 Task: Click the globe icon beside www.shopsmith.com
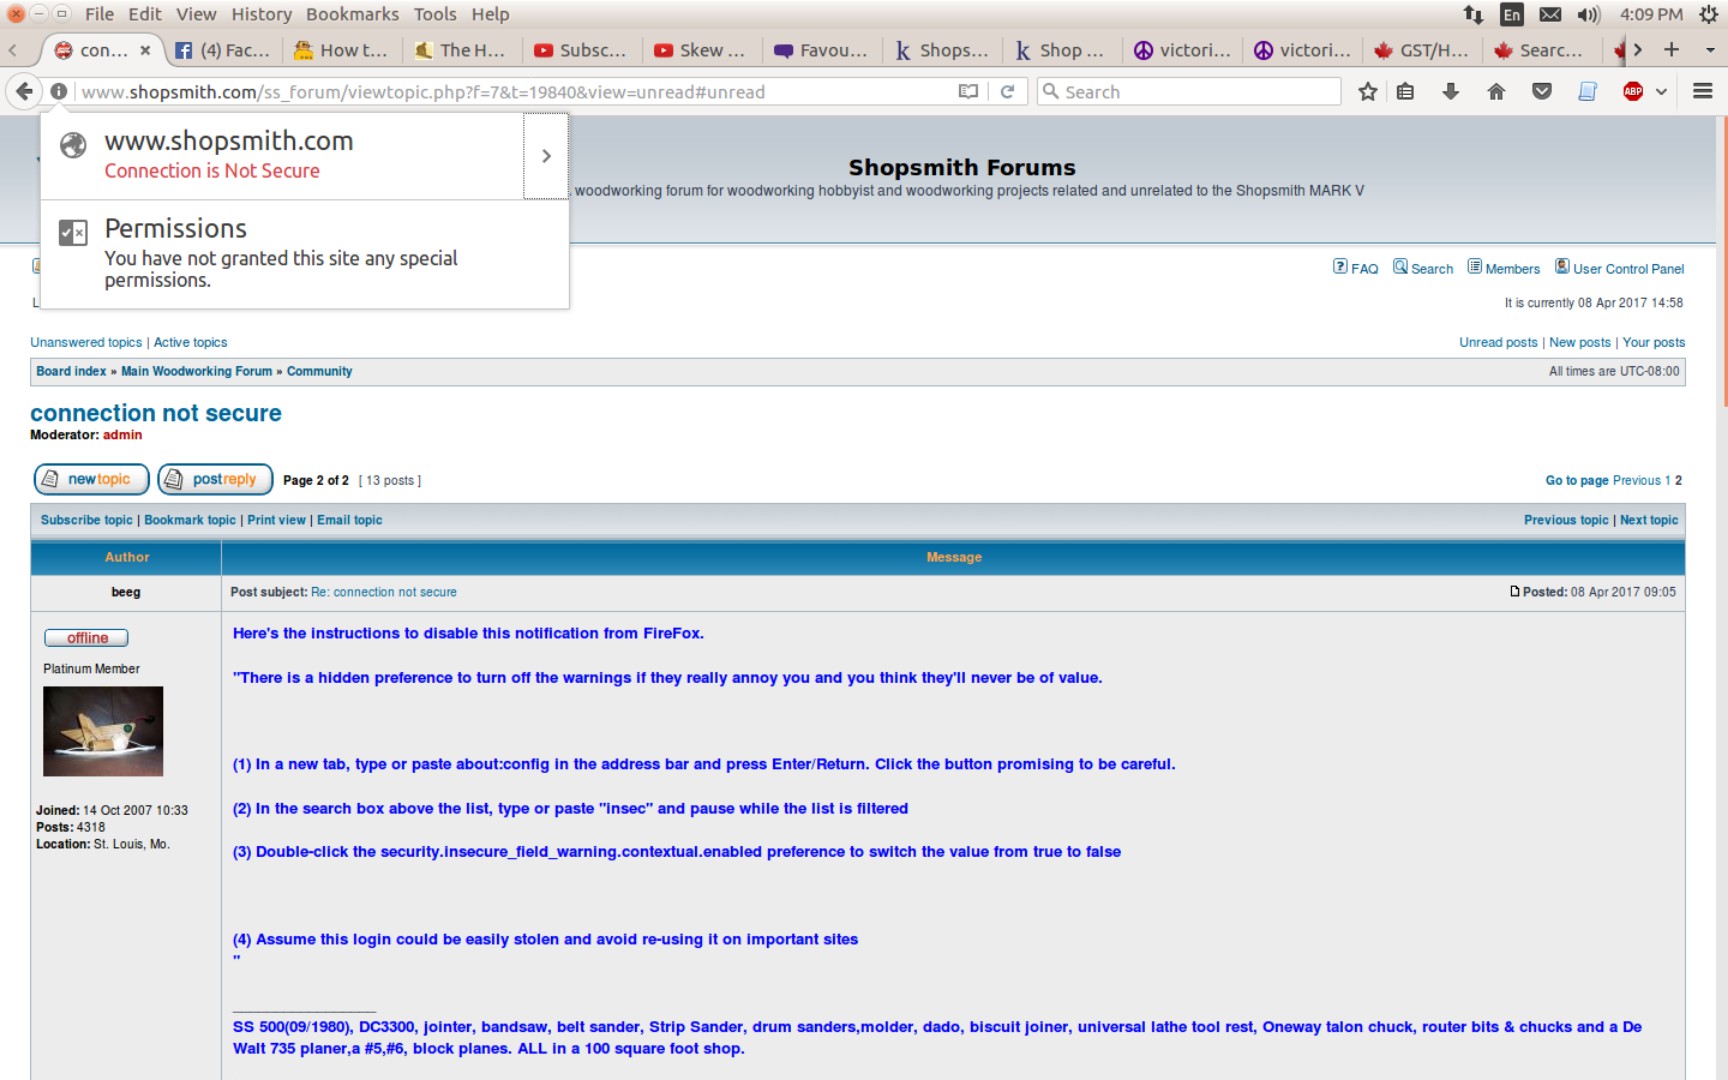click(73, 145)
